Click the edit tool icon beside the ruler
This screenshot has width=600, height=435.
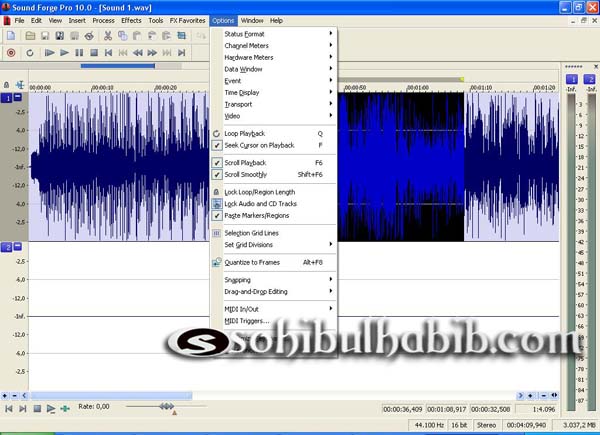[x=20, y=85]
